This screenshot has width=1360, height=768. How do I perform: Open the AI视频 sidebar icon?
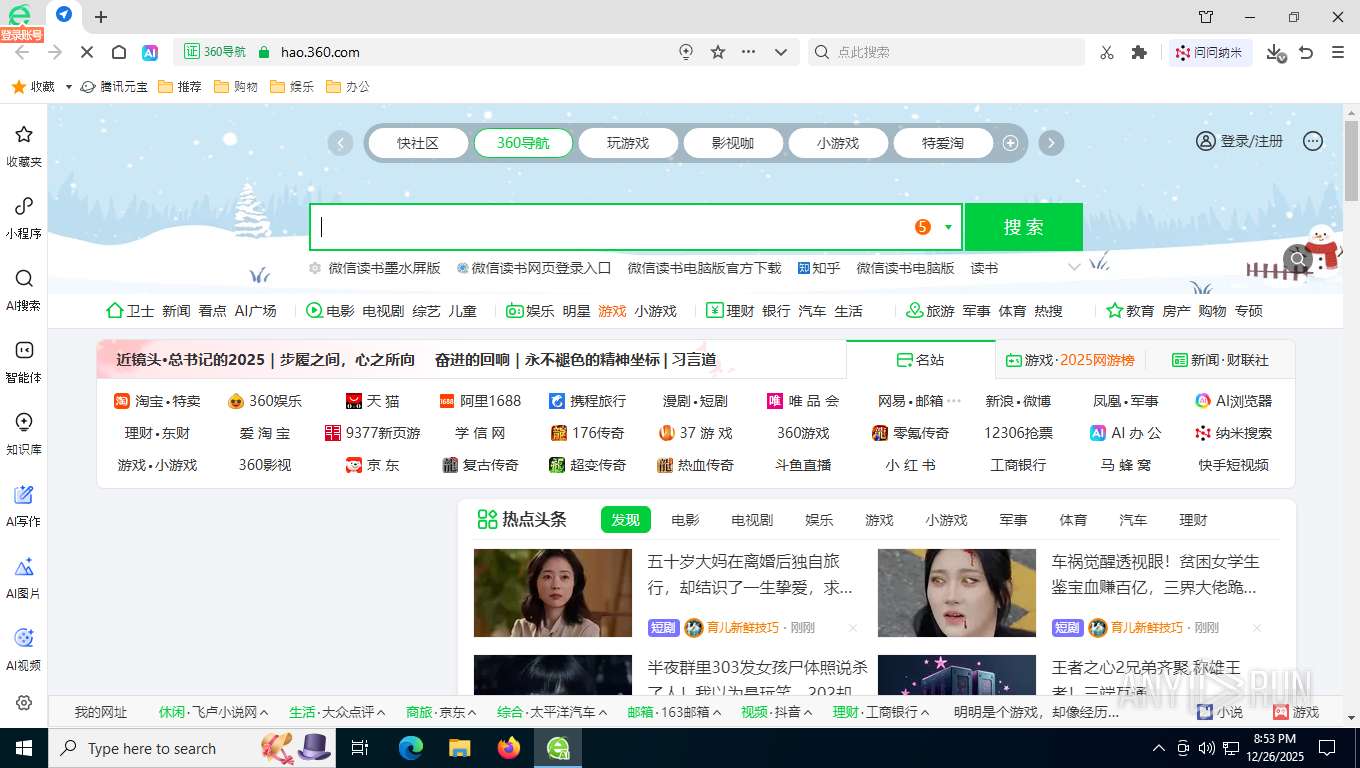coord(24,649)
